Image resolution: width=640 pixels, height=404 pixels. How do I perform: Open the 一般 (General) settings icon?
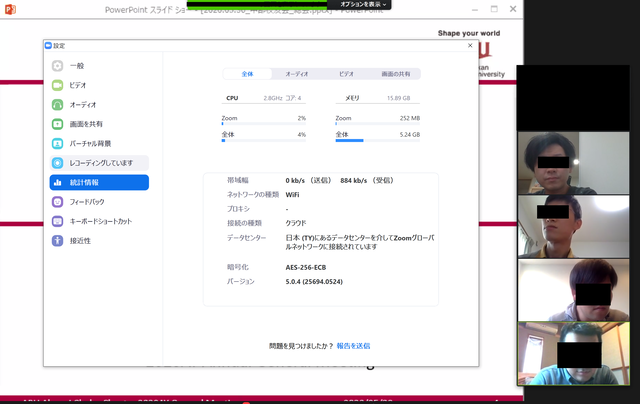(x=58, y=66)
